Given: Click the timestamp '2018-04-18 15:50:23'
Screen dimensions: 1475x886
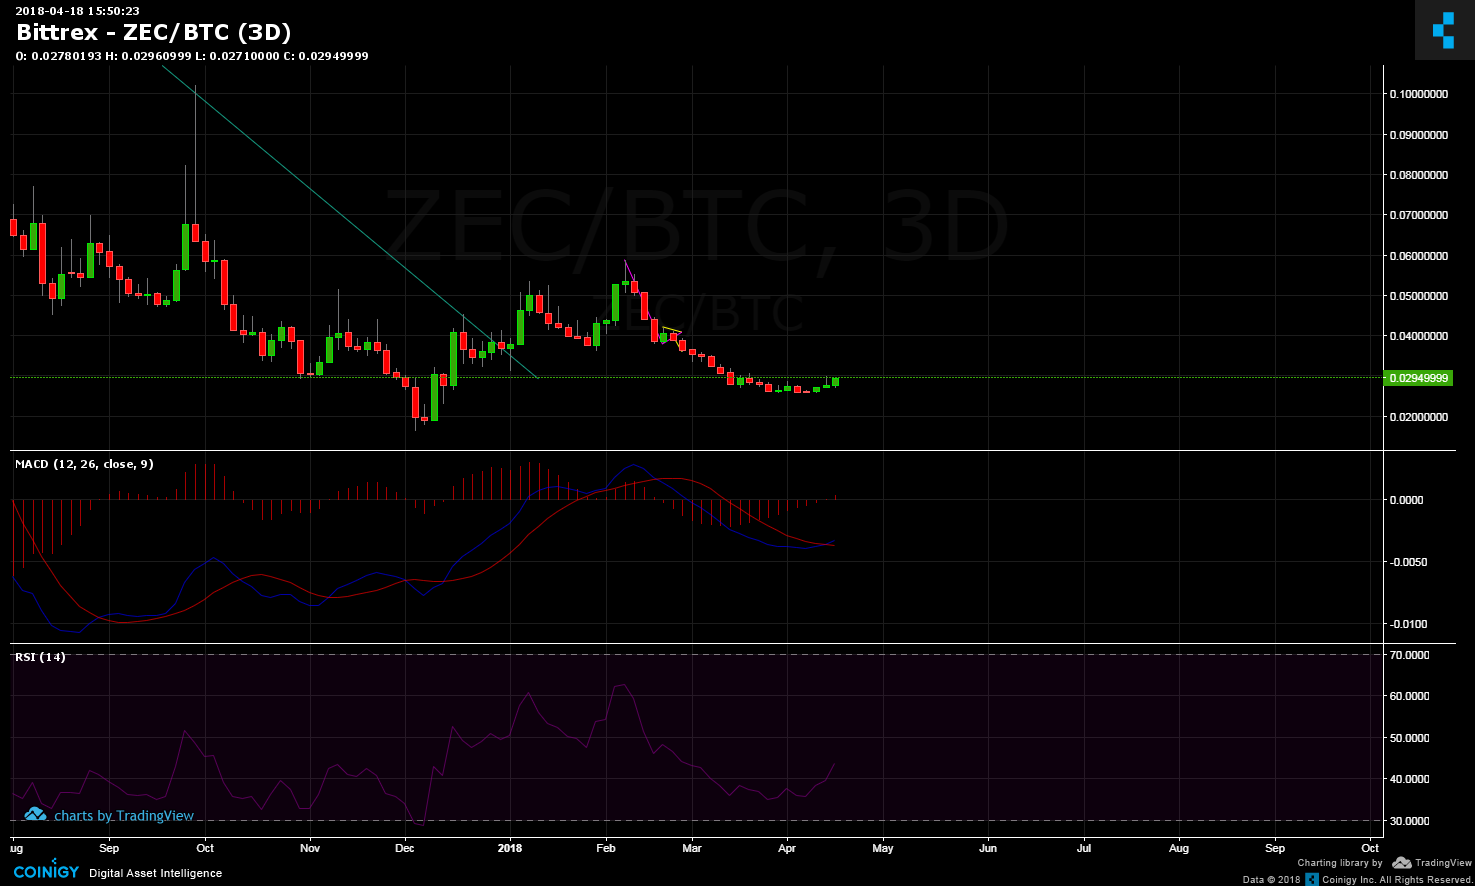Looking at the screenshot, I should tap(77, 11).
